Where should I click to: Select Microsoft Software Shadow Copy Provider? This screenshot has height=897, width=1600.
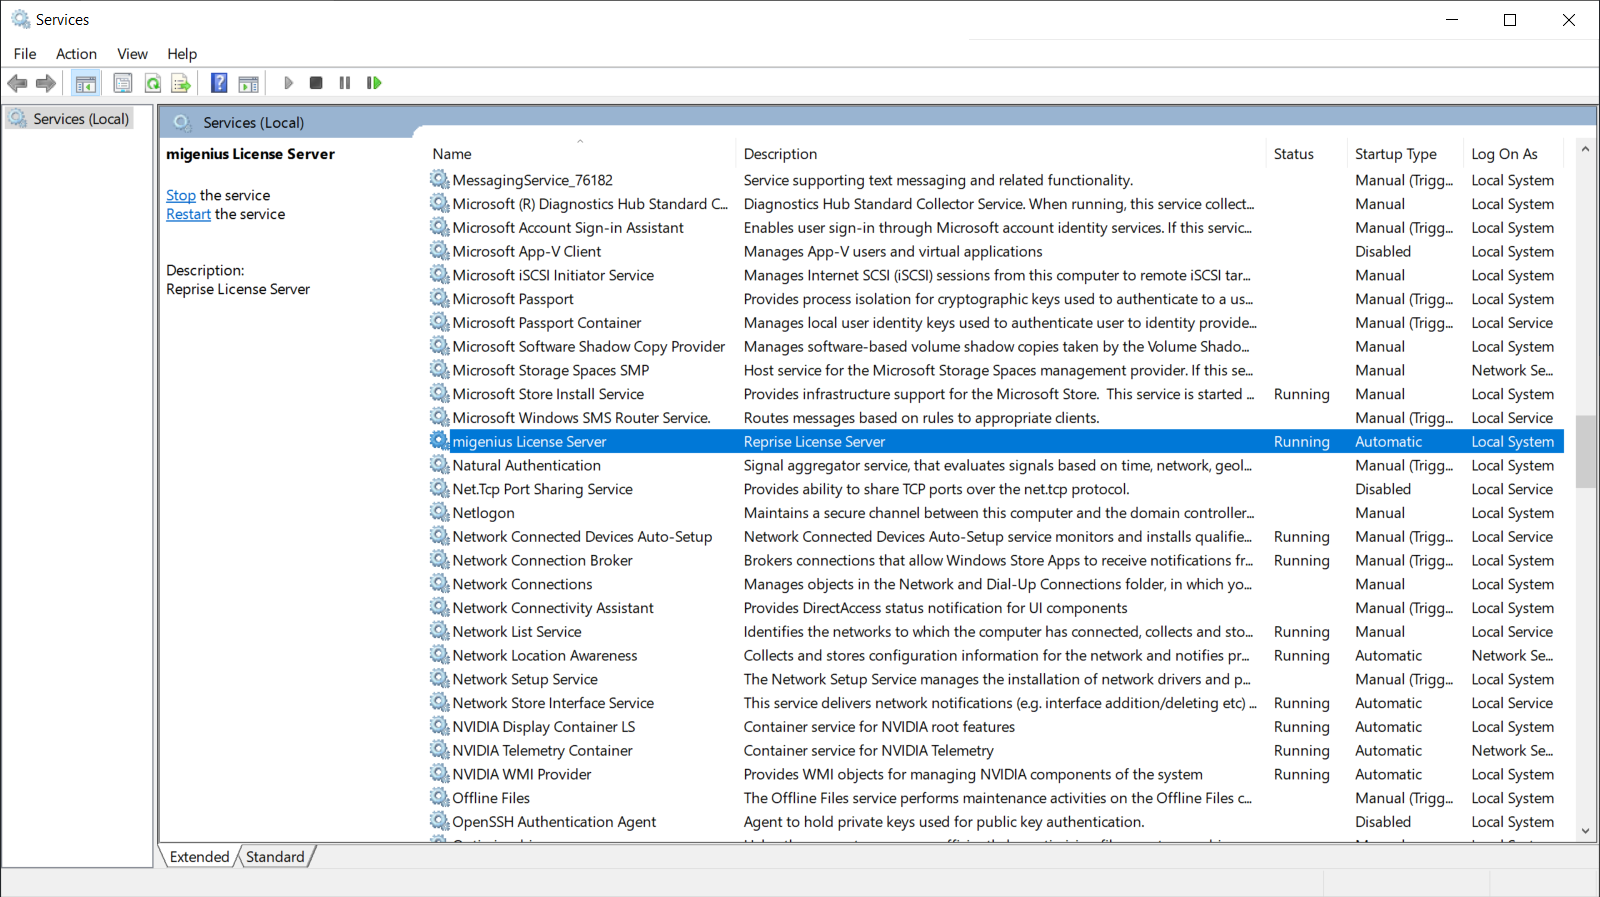tap(589, 347)
